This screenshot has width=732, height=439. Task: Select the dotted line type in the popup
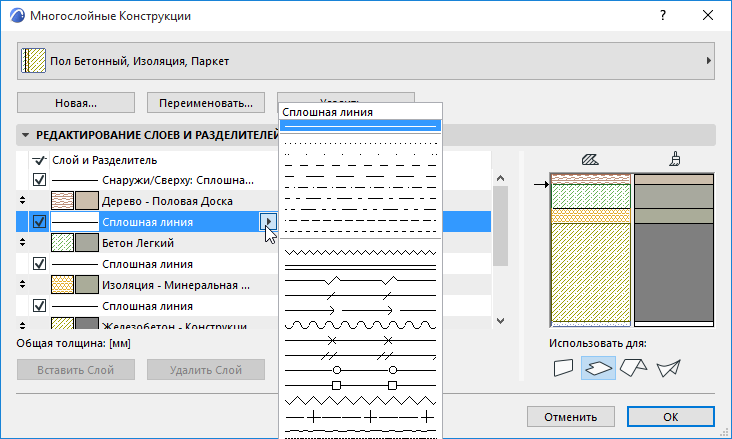(360, 143)
